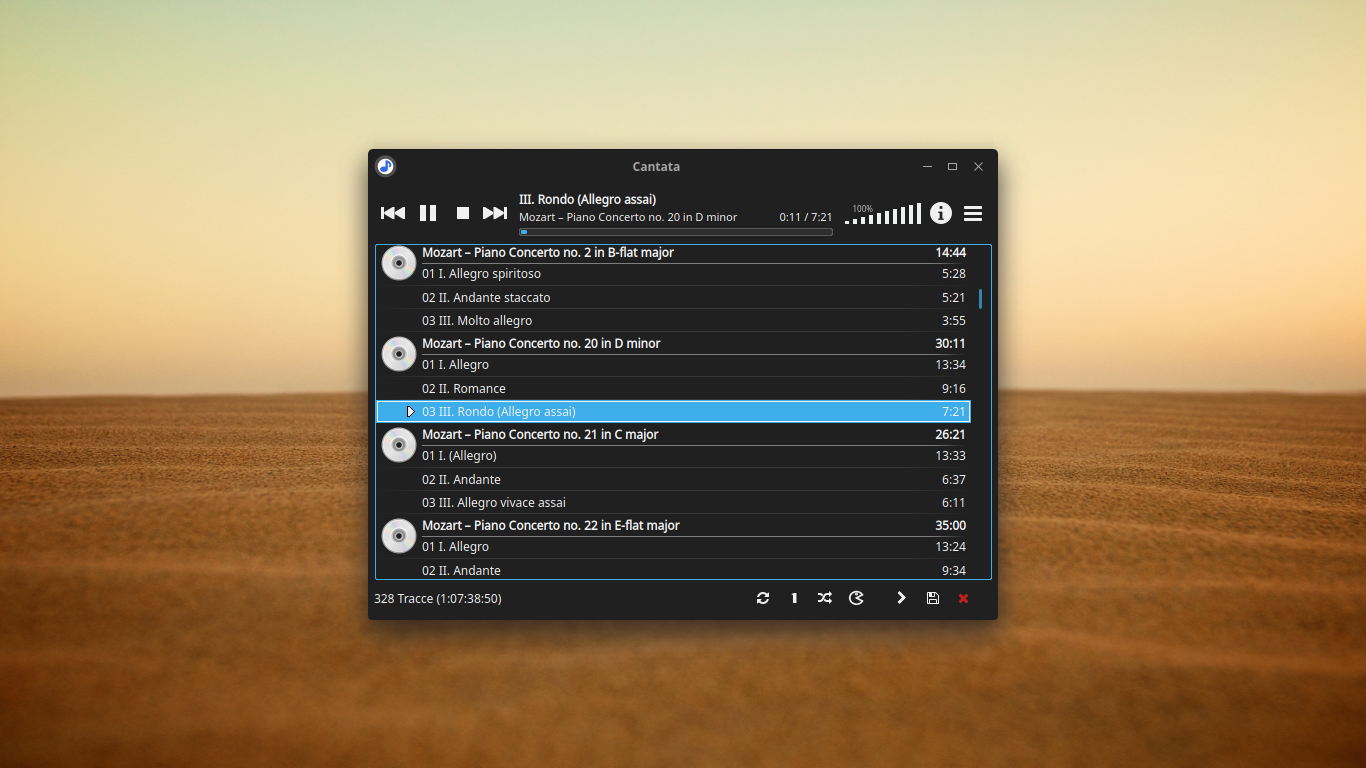Seek in the track progress bar
This screenshot has height=768, width=1366.
coord(676,232)
